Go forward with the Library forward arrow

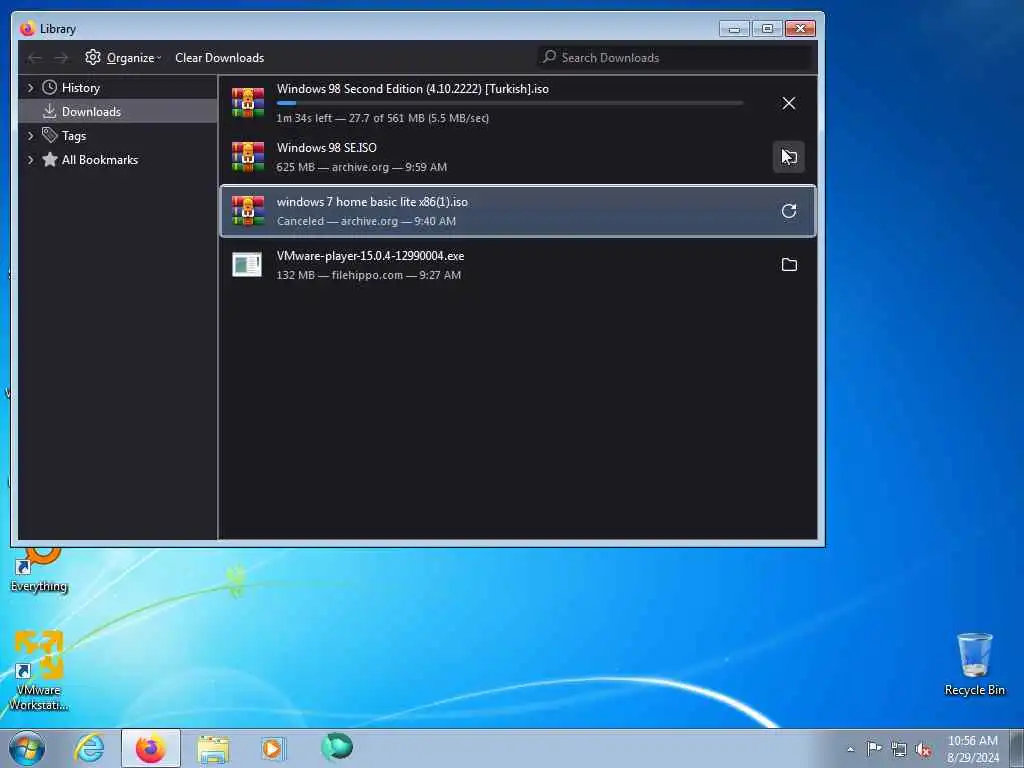point(61,58)
